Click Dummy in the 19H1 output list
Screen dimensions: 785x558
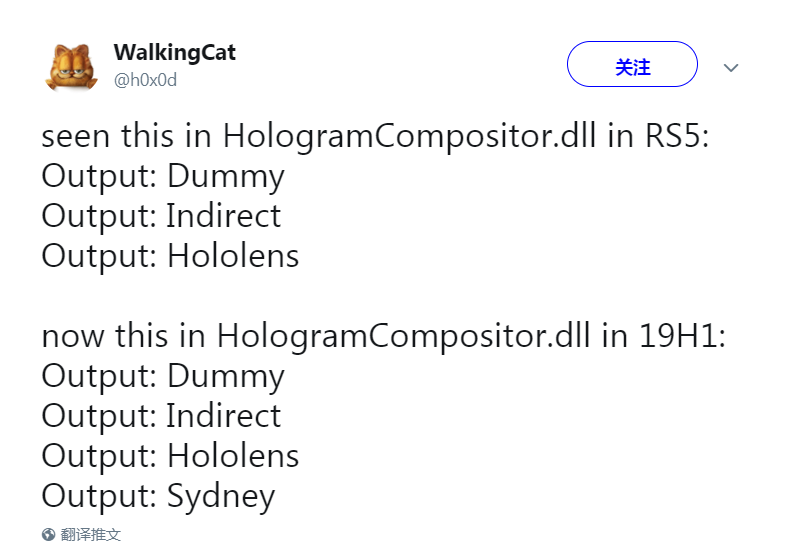tap(226, 377)
